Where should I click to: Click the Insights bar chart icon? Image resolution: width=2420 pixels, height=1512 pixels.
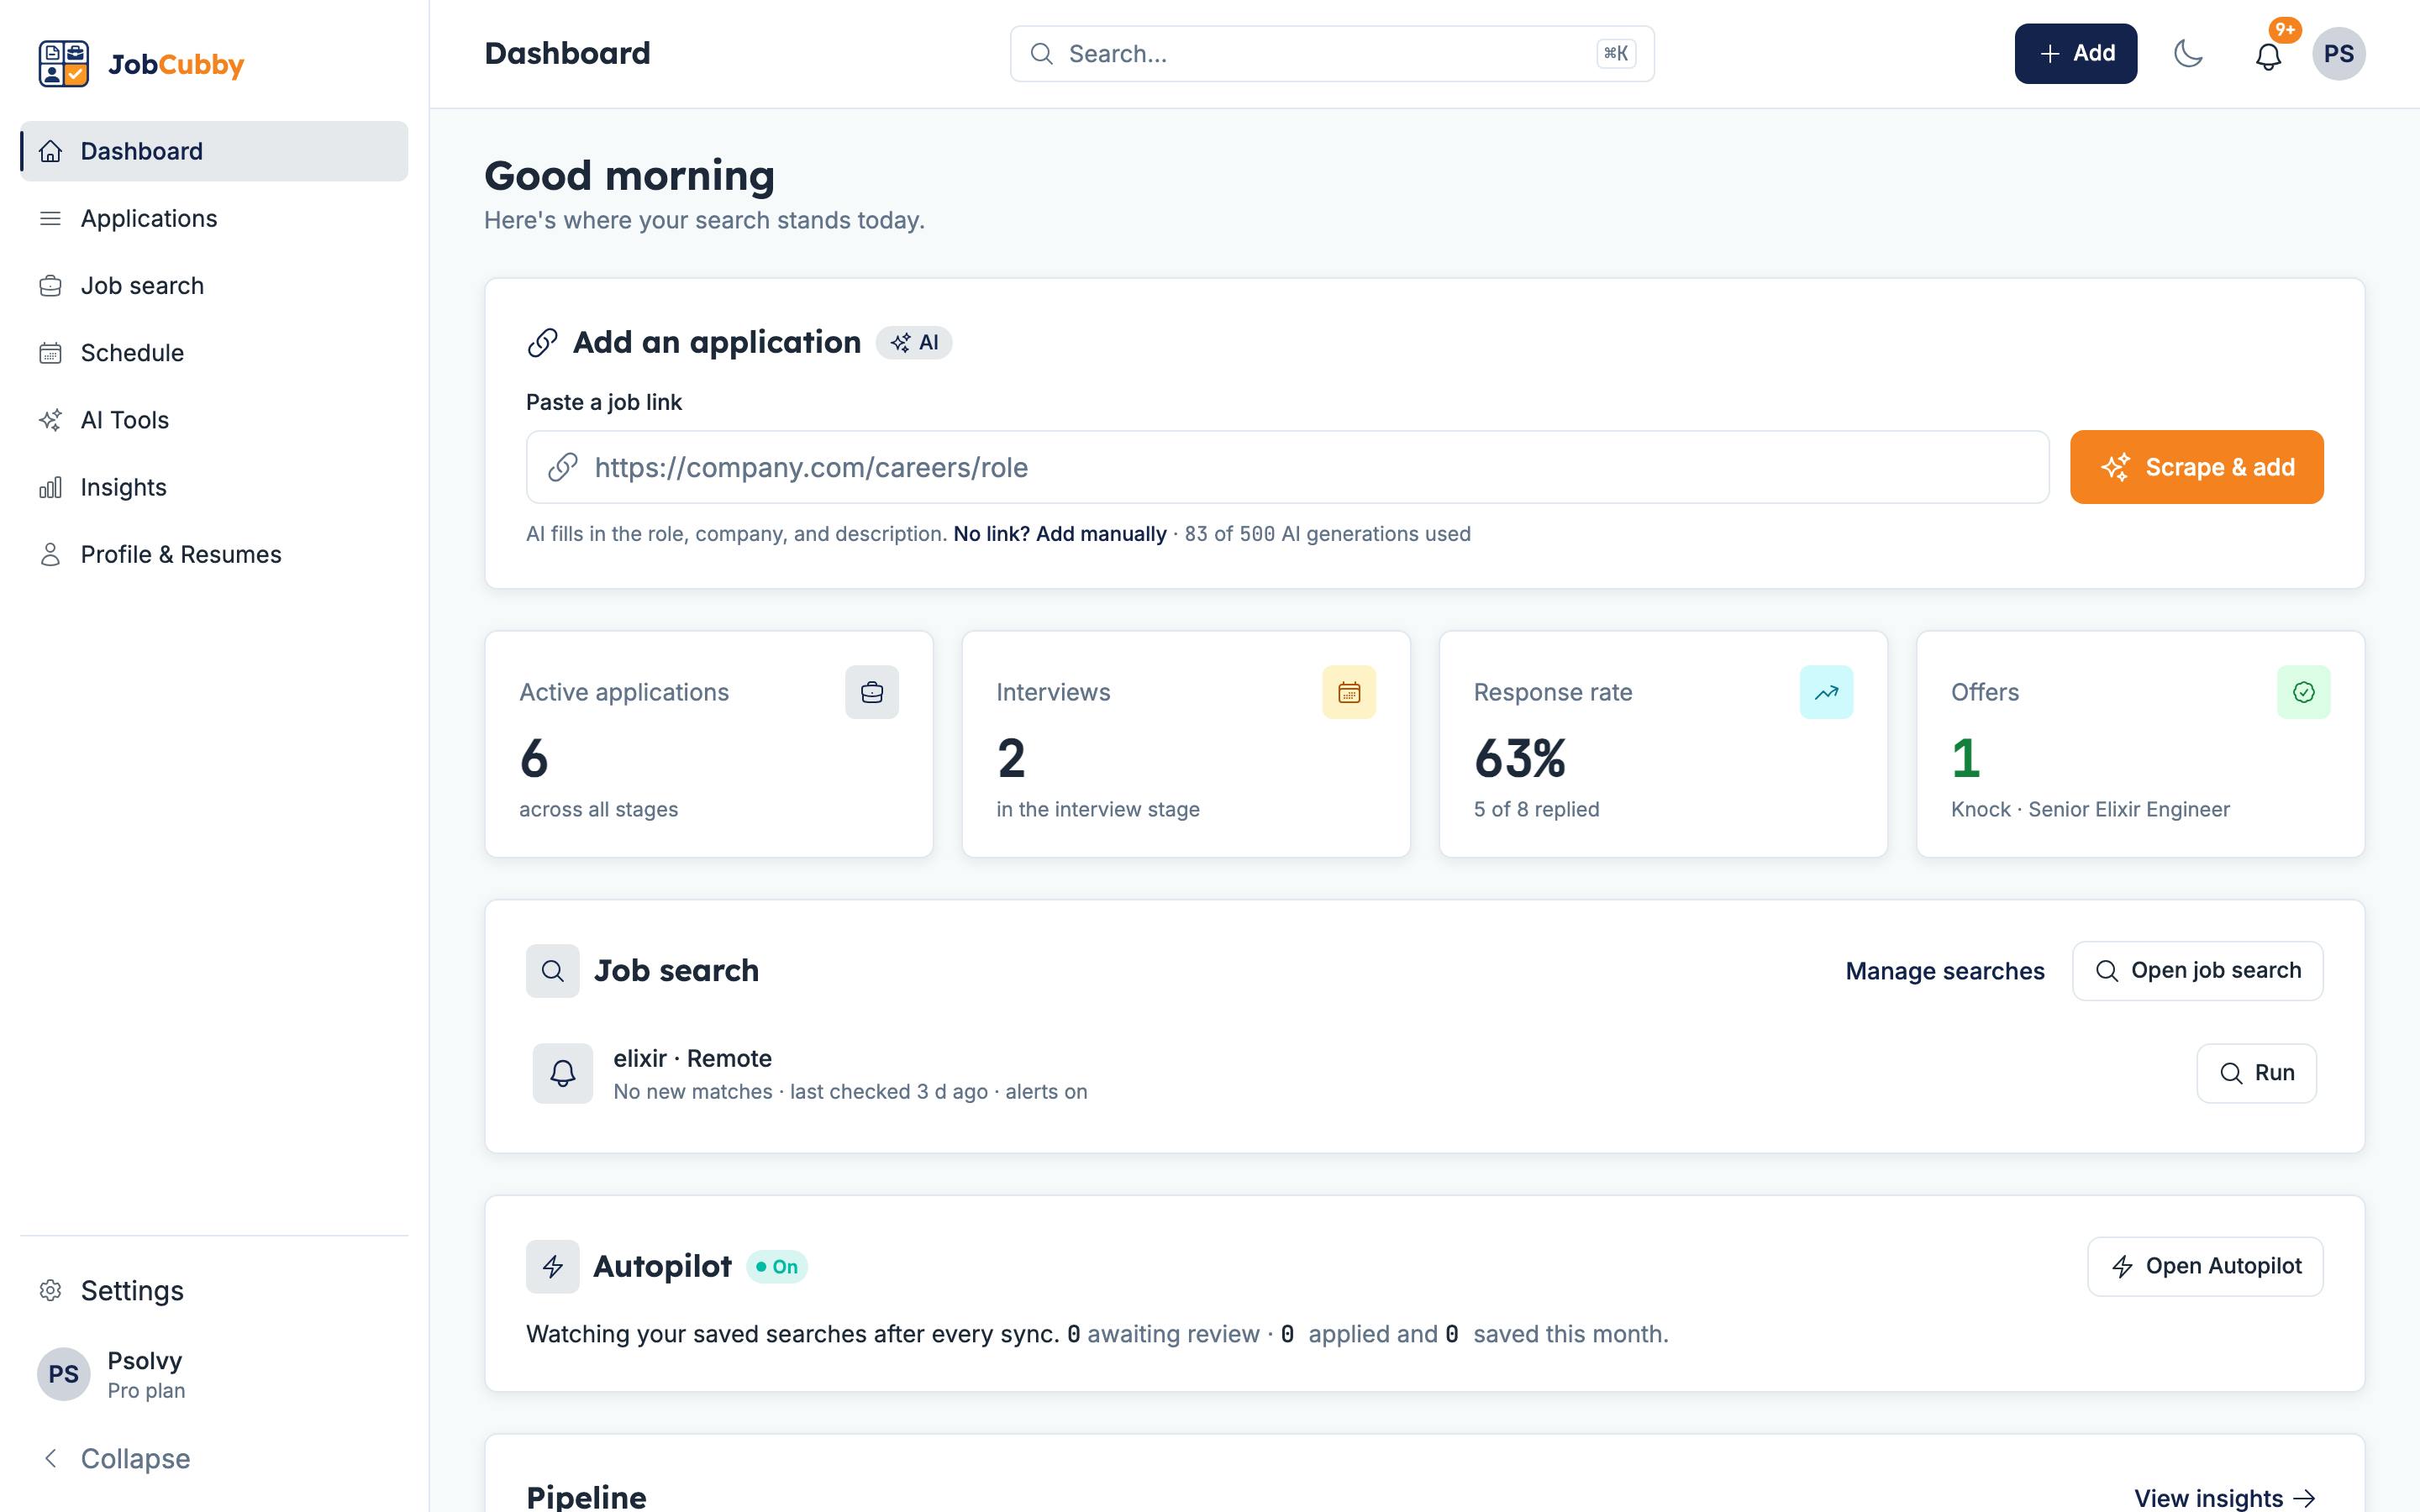pos(50,487)
